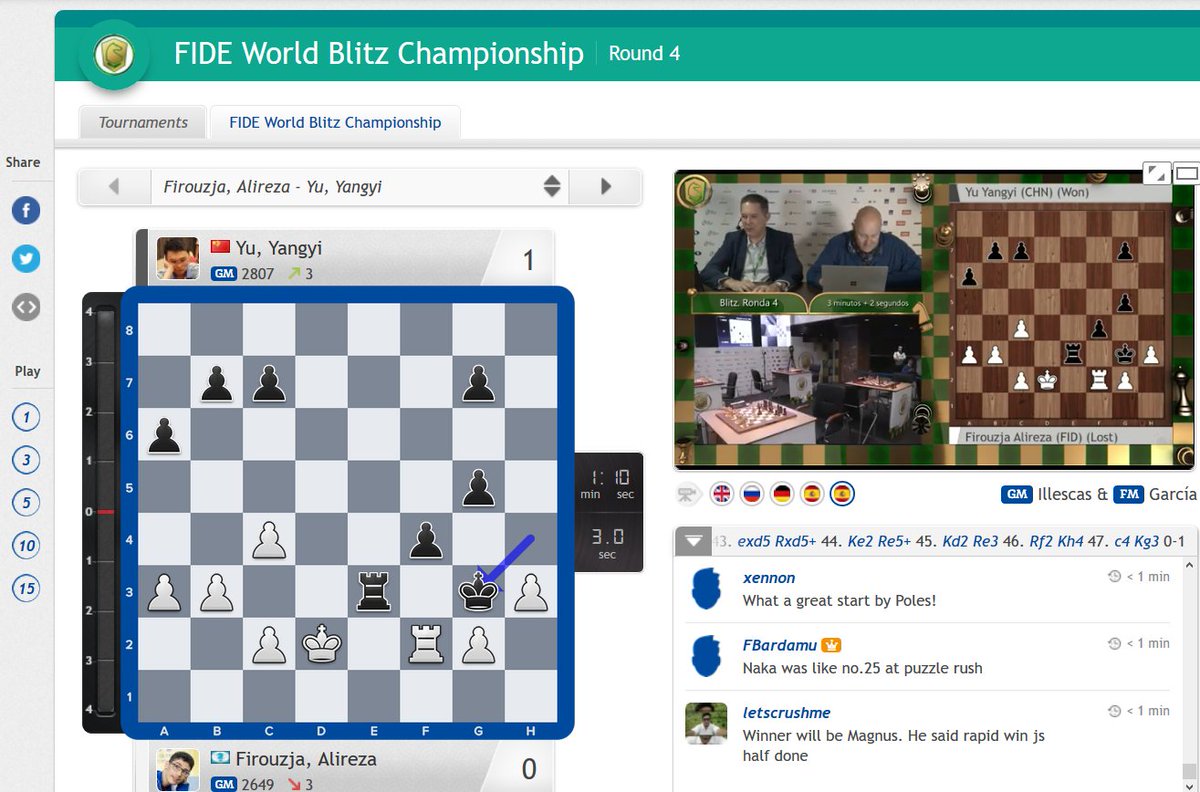Choose the first Spanish commentary flag
1200x792 pixels.
pyautogui.click(x=811, y=494)
